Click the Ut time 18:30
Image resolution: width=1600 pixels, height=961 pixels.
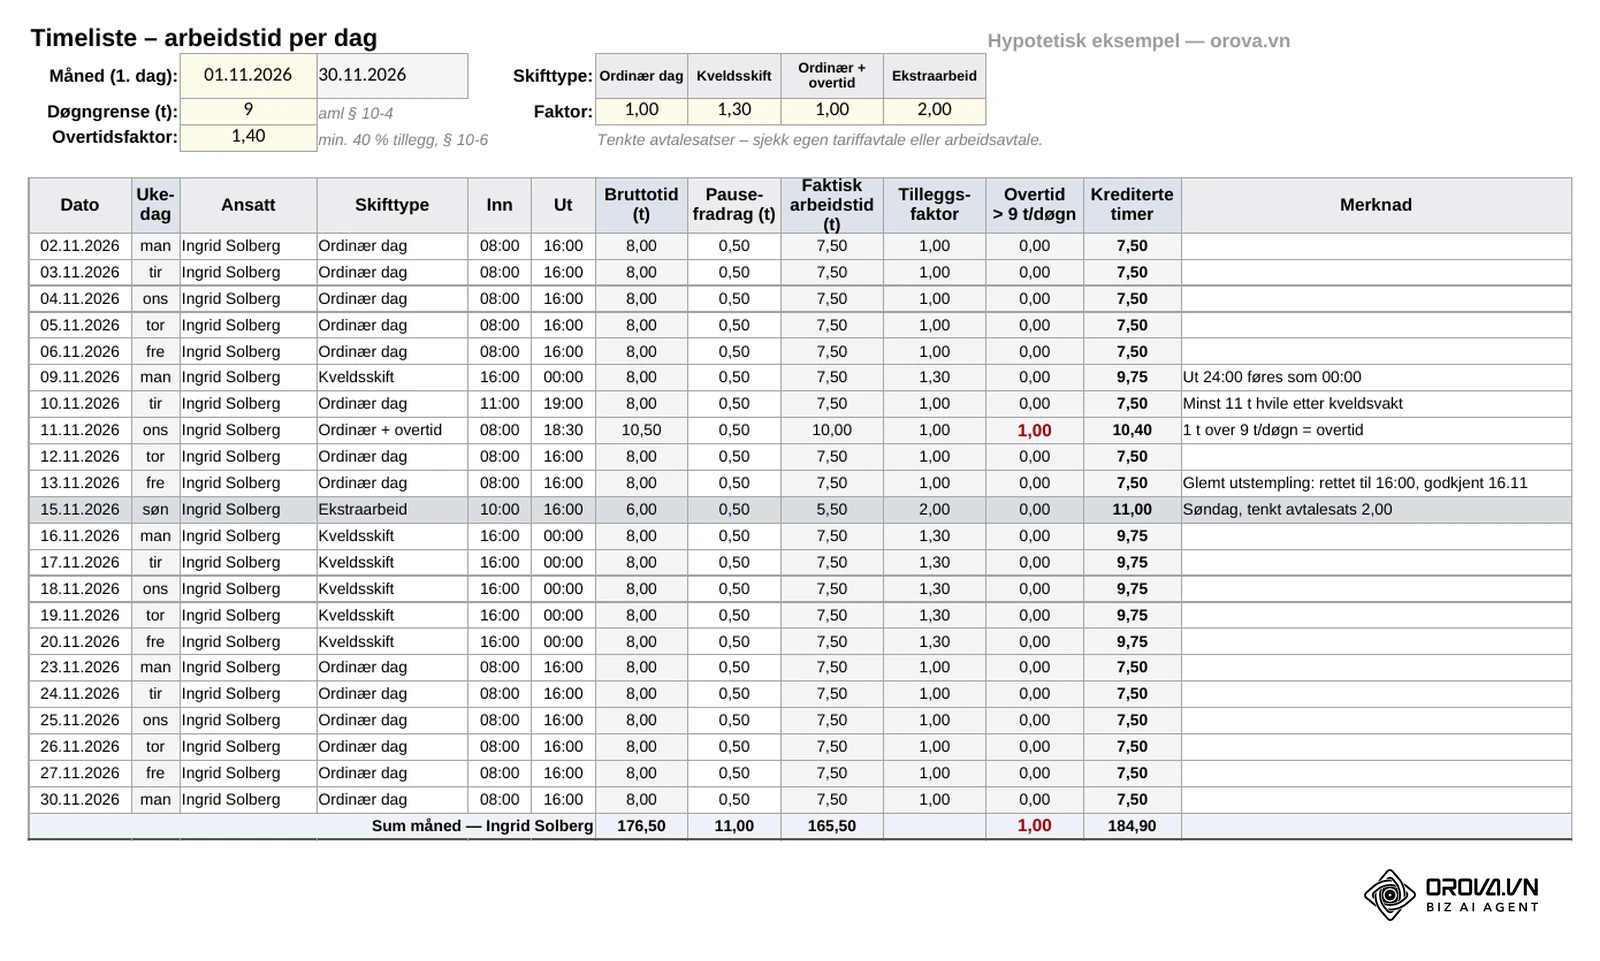pyautogui.click(x=563, y=431)
